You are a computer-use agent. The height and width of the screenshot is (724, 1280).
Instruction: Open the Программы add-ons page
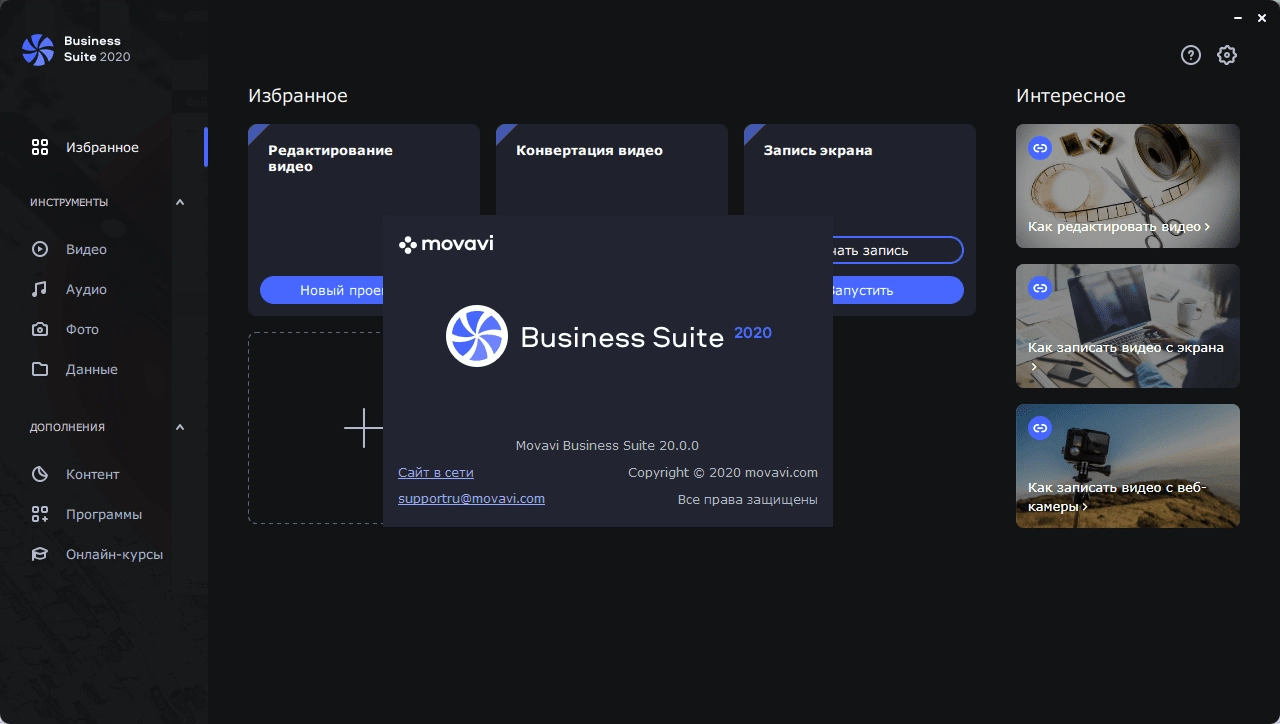(x=104, y=514)
